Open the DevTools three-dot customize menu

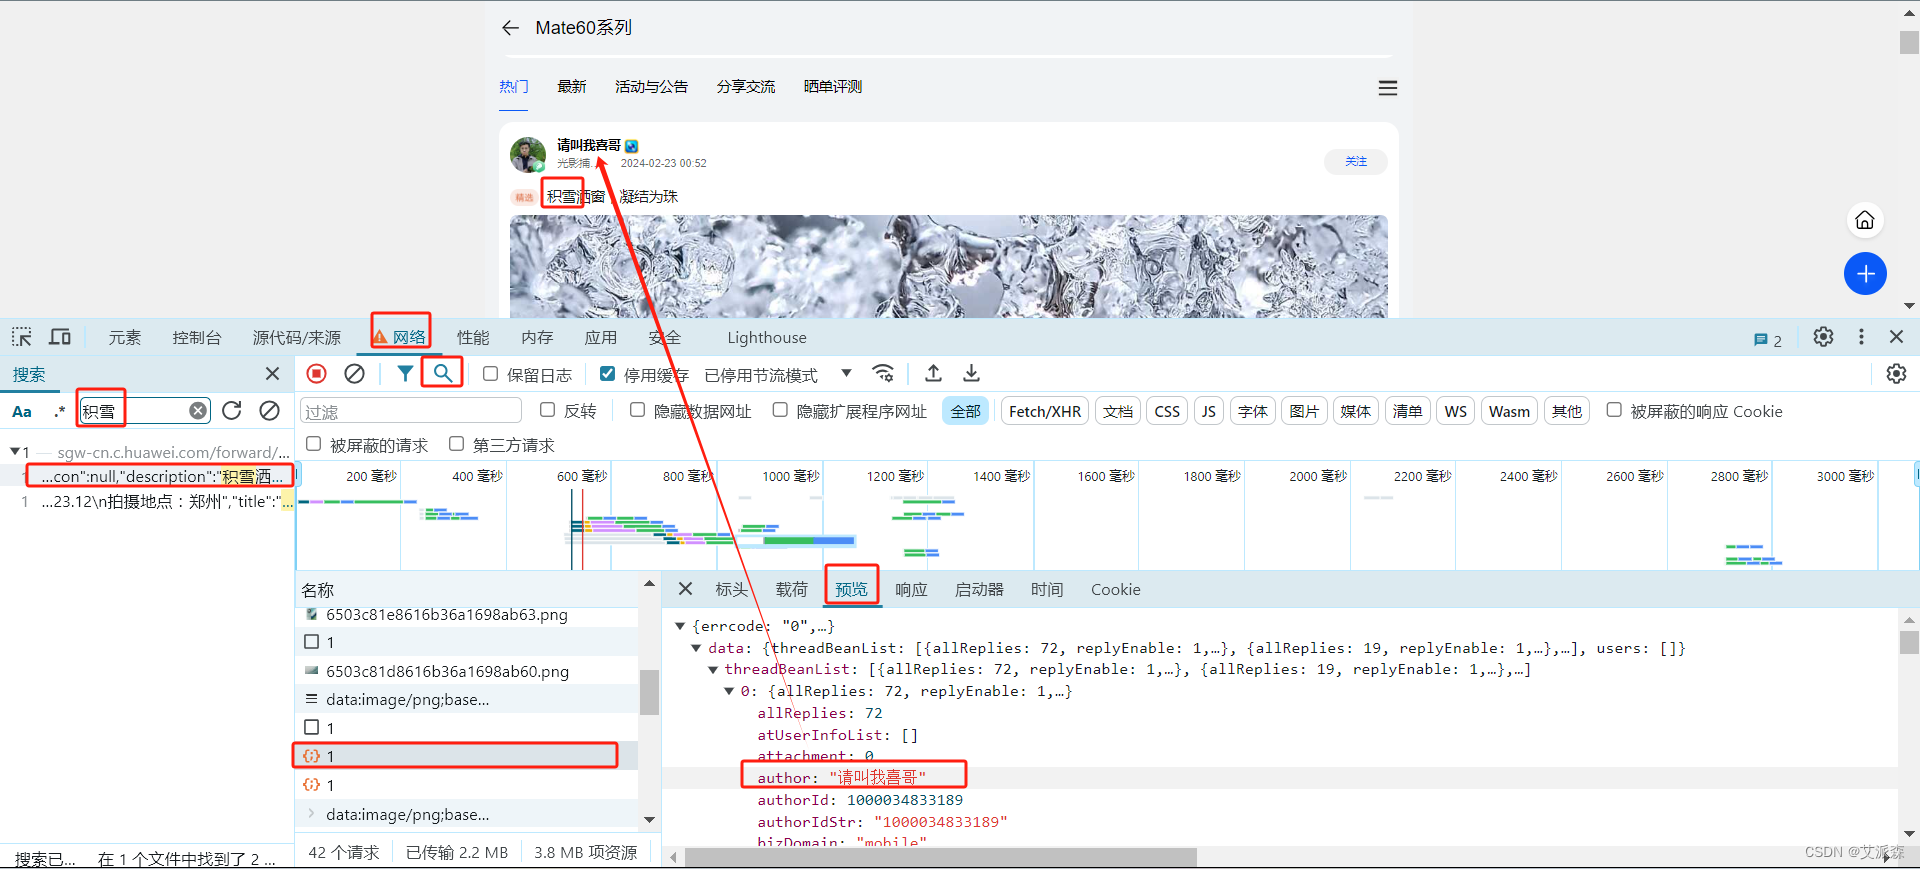tap(1861, 337)
